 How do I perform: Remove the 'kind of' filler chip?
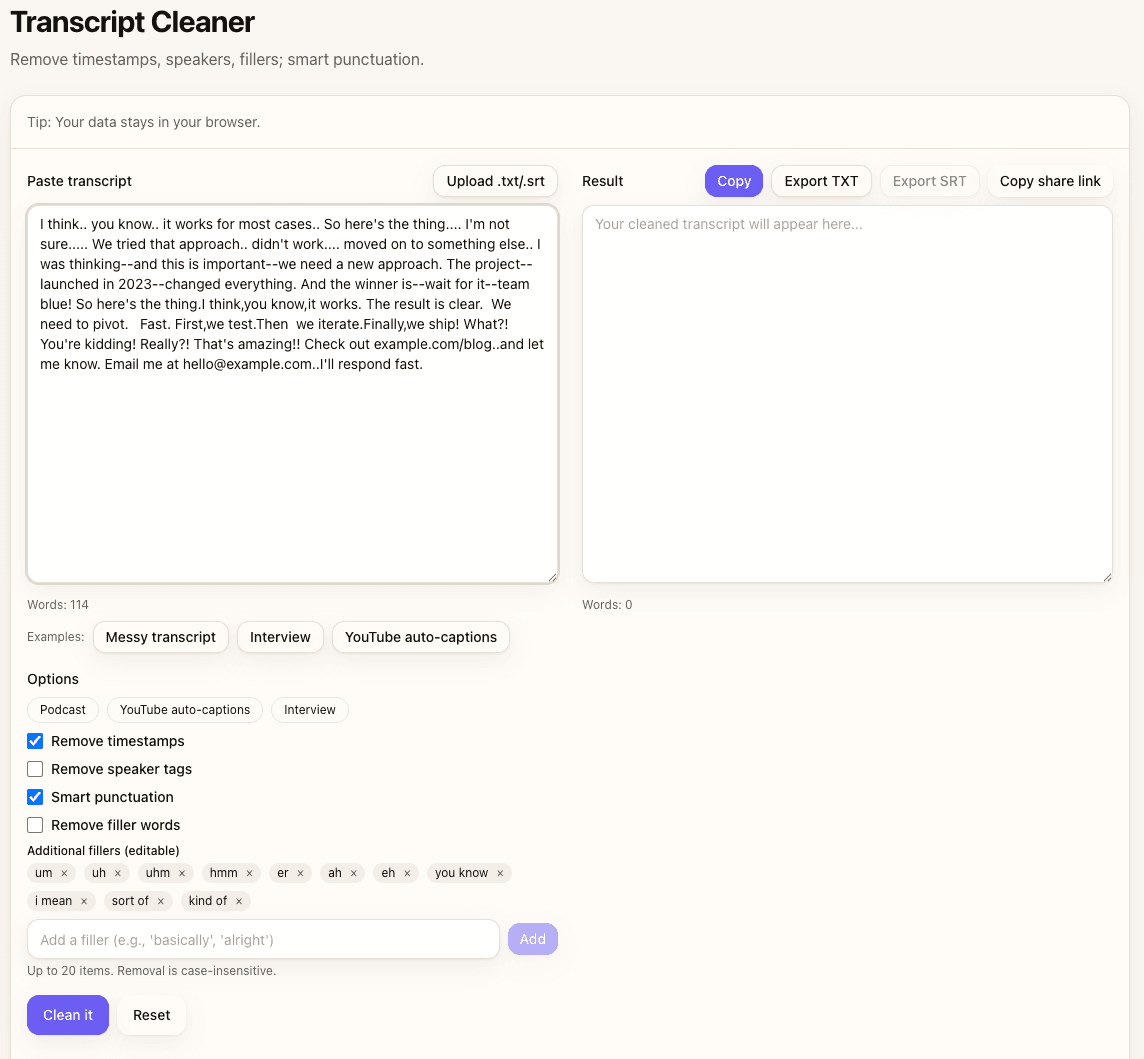pos(238,901)
